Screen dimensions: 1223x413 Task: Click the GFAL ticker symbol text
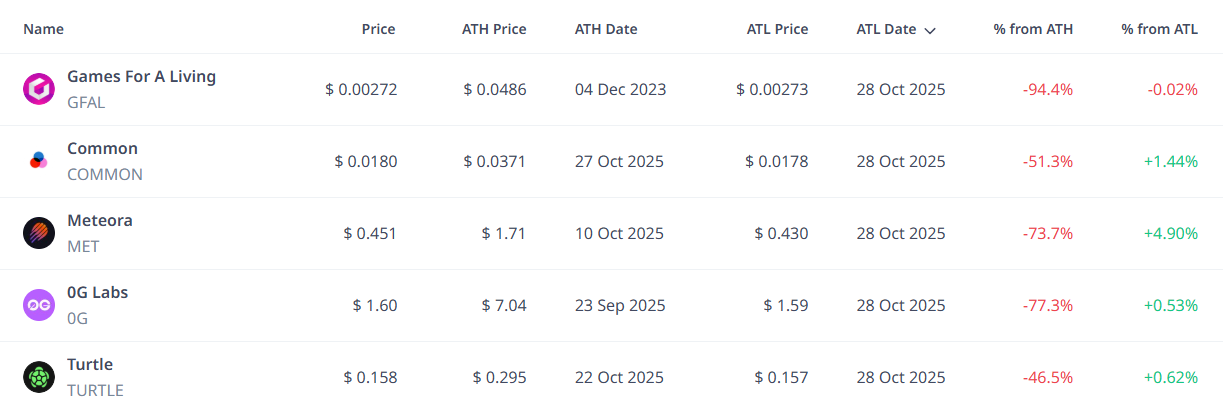tap(86, 102)
